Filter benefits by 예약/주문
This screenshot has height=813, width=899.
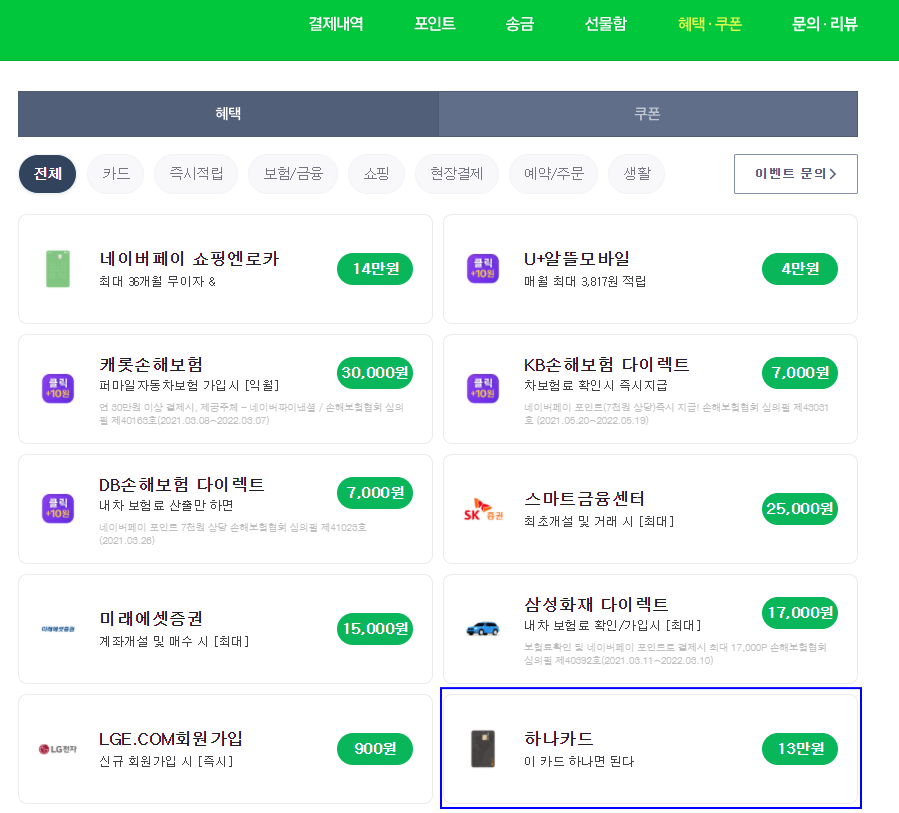tap(554, 174)
